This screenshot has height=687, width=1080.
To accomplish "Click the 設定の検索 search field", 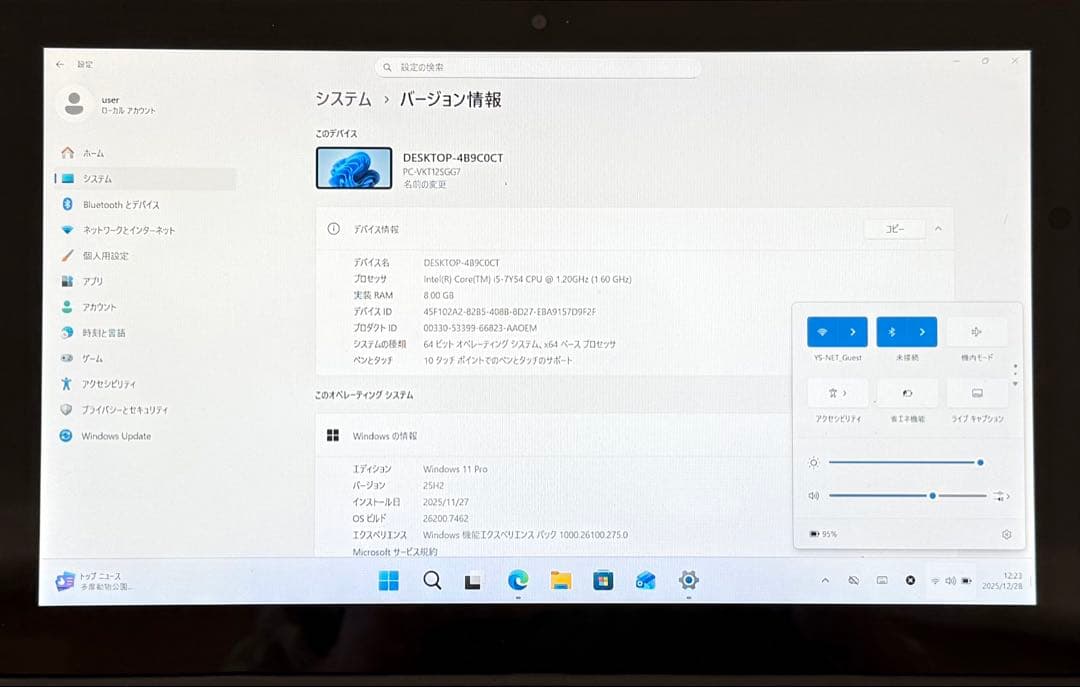I will (x=537, y=67).
